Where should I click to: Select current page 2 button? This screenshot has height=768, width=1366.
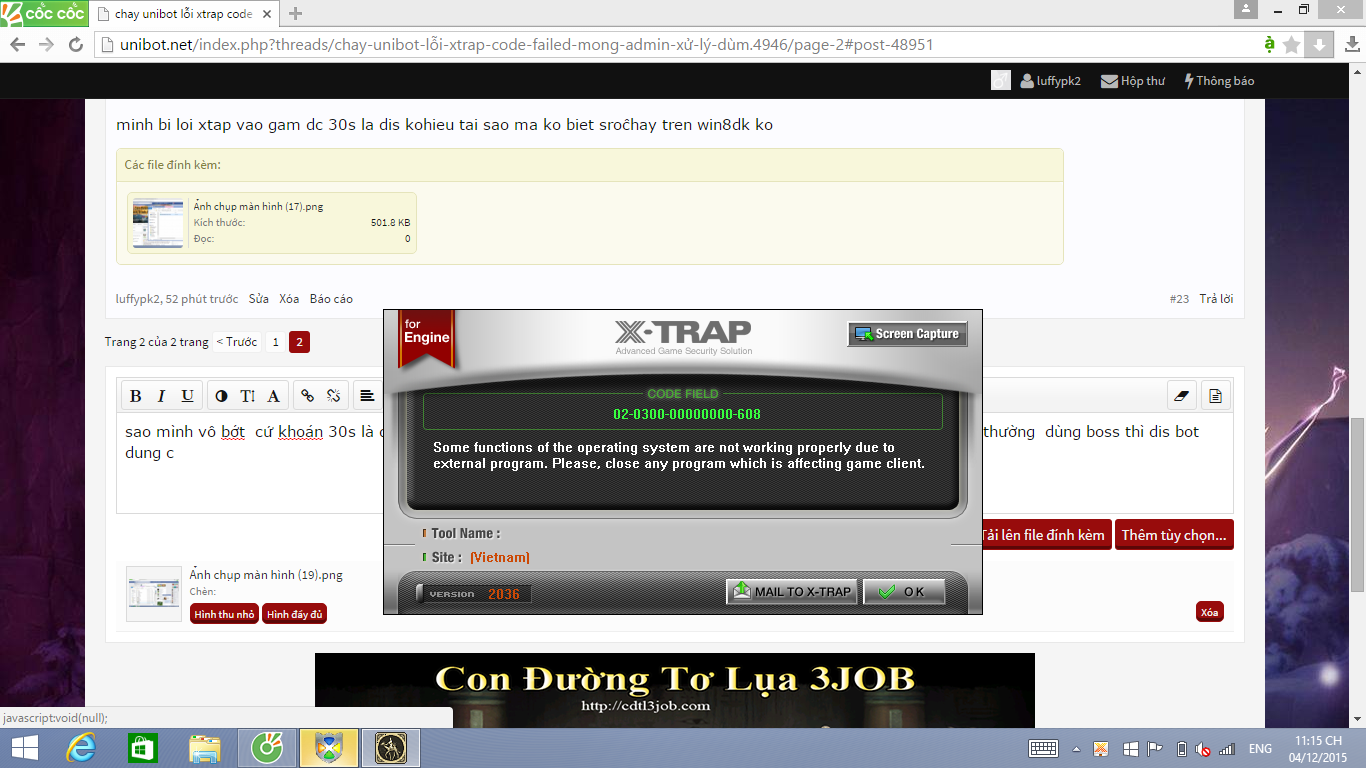tap(299, 342)
